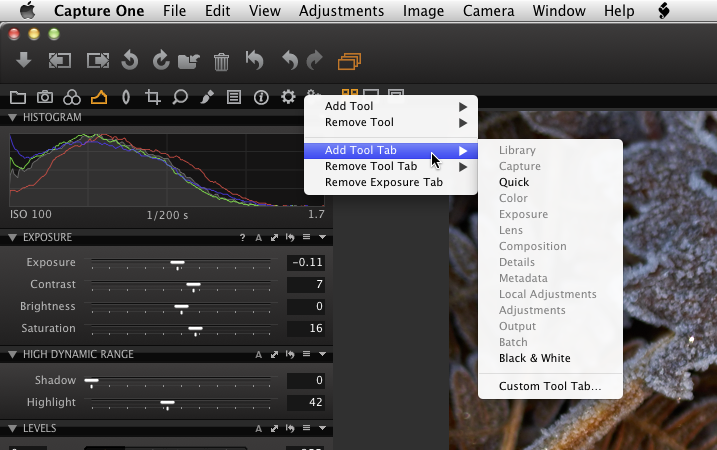Screen dimensions: 717x450
Task: Click the Rotate left toolbar icon
Action: tap(130, 60)
